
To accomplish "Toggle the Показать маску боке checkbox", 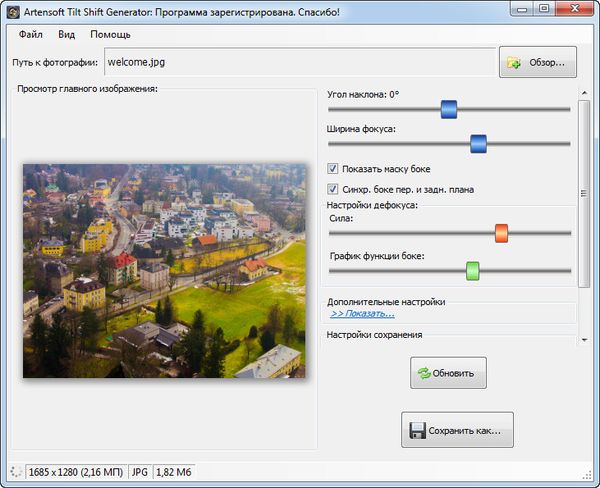I will click(334, 169).
